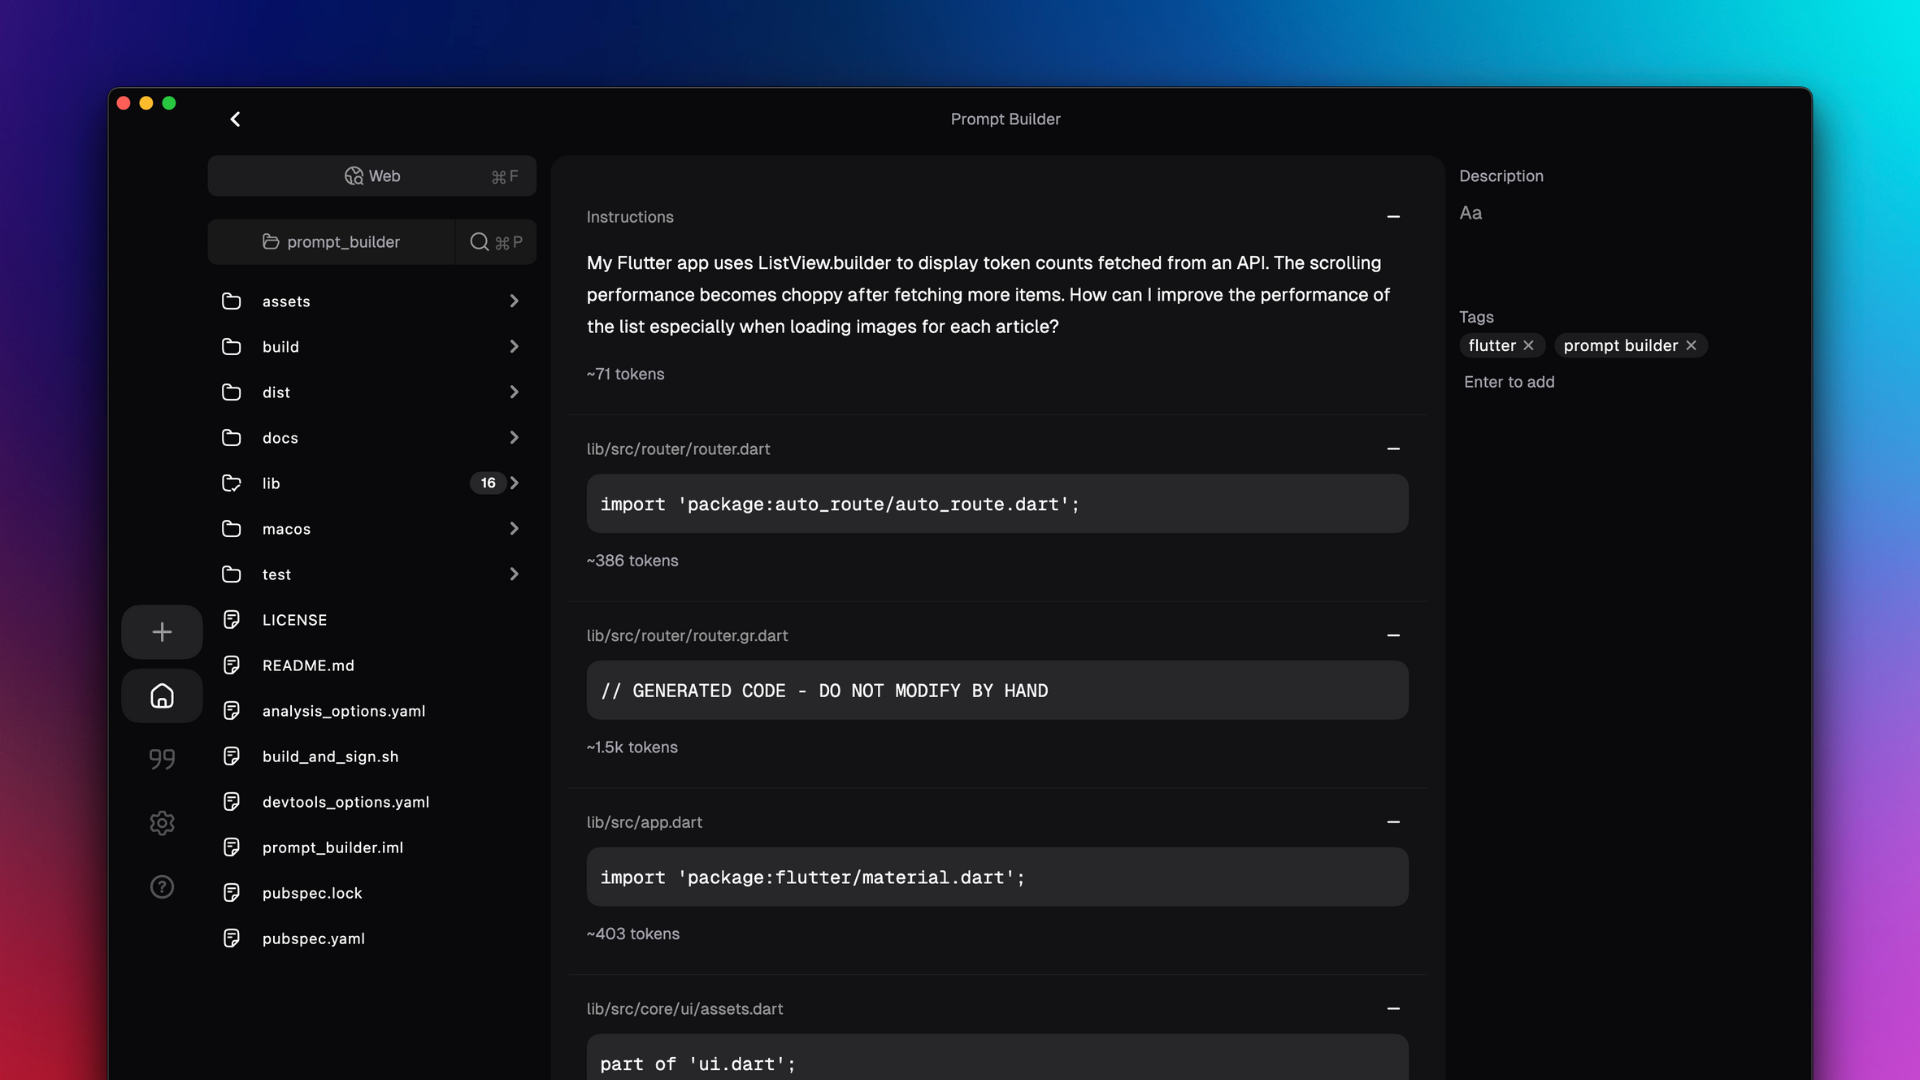This screenshot has height=1080, width=1920.
Task: Remove the prompt builder tag
Action: [x=1692, y=346]
